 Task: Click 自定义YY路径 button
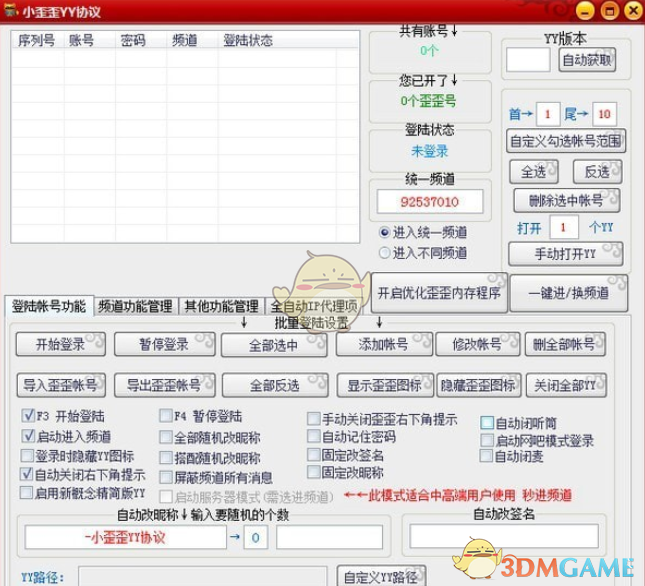[381, 576]
